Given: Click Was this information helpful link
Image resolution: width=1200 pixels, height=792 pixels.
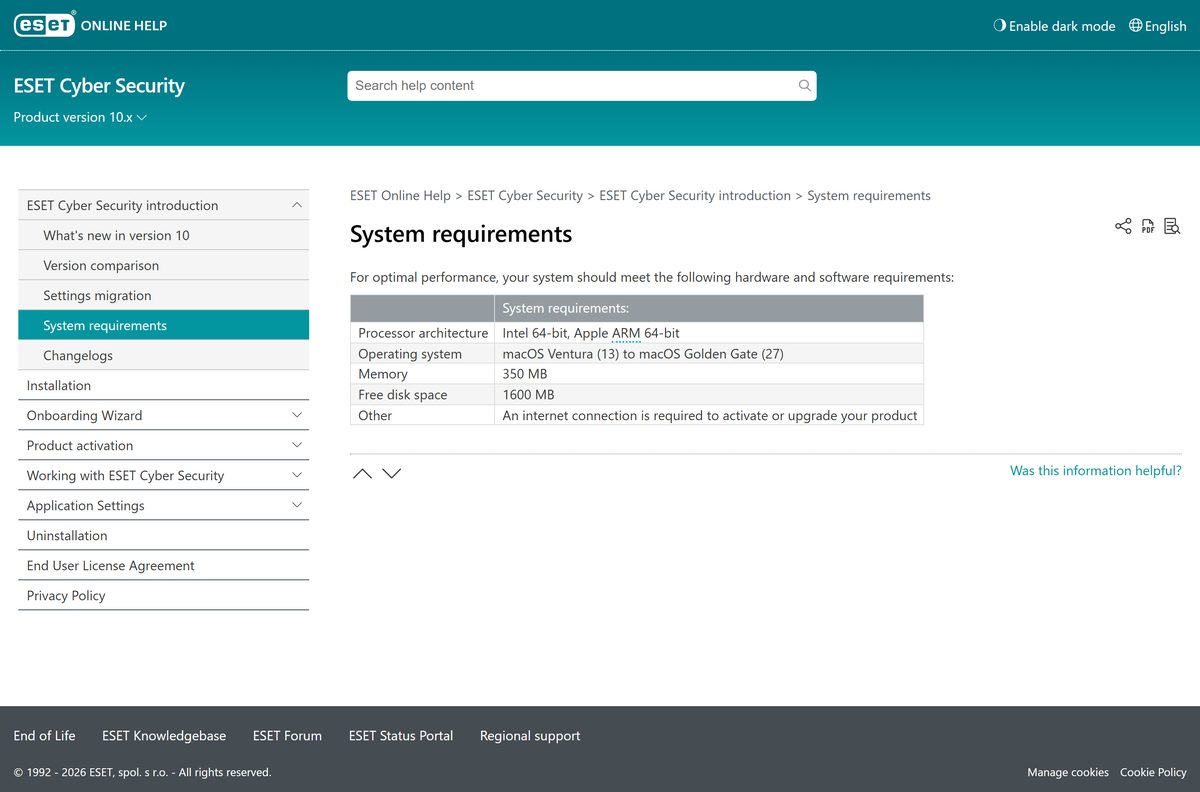Looking at the screenshot, I should tap(1096, 471).
